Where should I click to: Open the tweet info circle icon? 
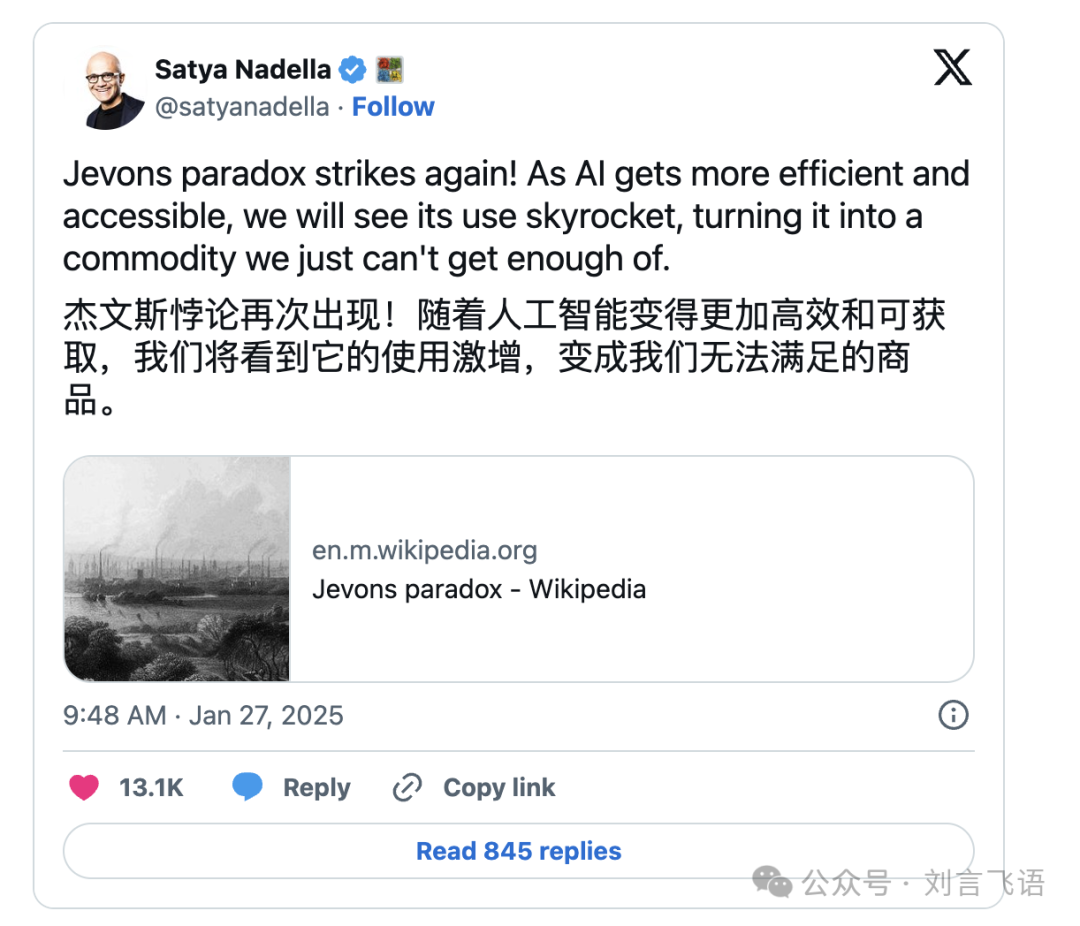(x=953, y=714)
